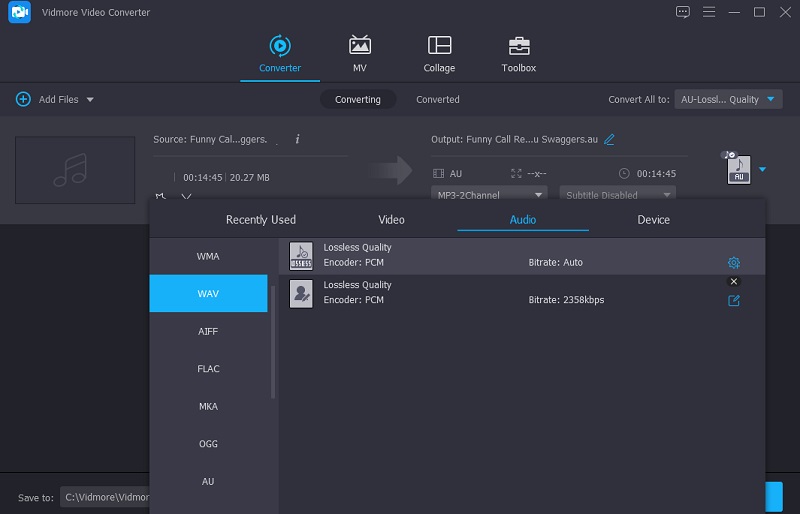
Task: Choose FLAC from the format list
Action: point(208,369)
